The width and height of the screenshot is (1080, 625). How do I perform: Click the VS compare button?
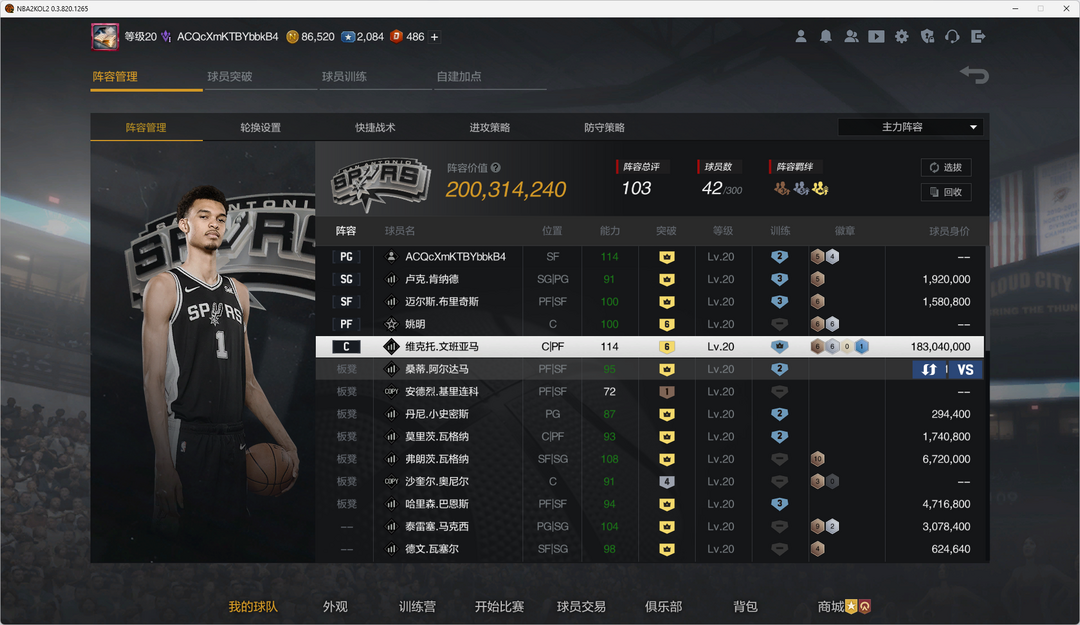tap(966, 369)
